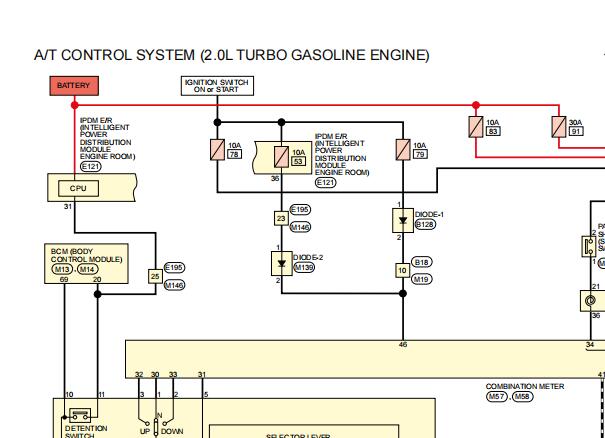
Task: Click the 10A fuse symbol numbered 83
Action: (x=476, y=127)
